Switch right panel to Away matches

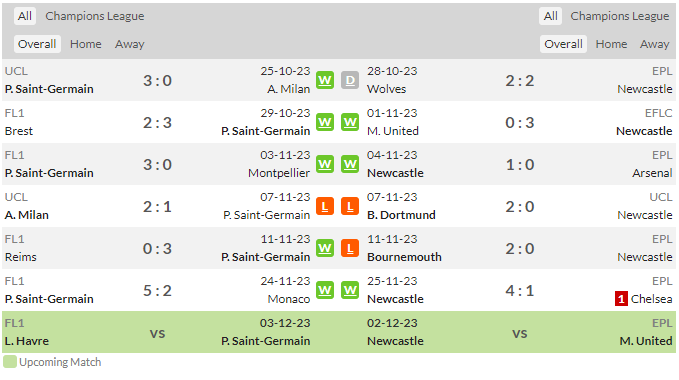pos(655,44)
